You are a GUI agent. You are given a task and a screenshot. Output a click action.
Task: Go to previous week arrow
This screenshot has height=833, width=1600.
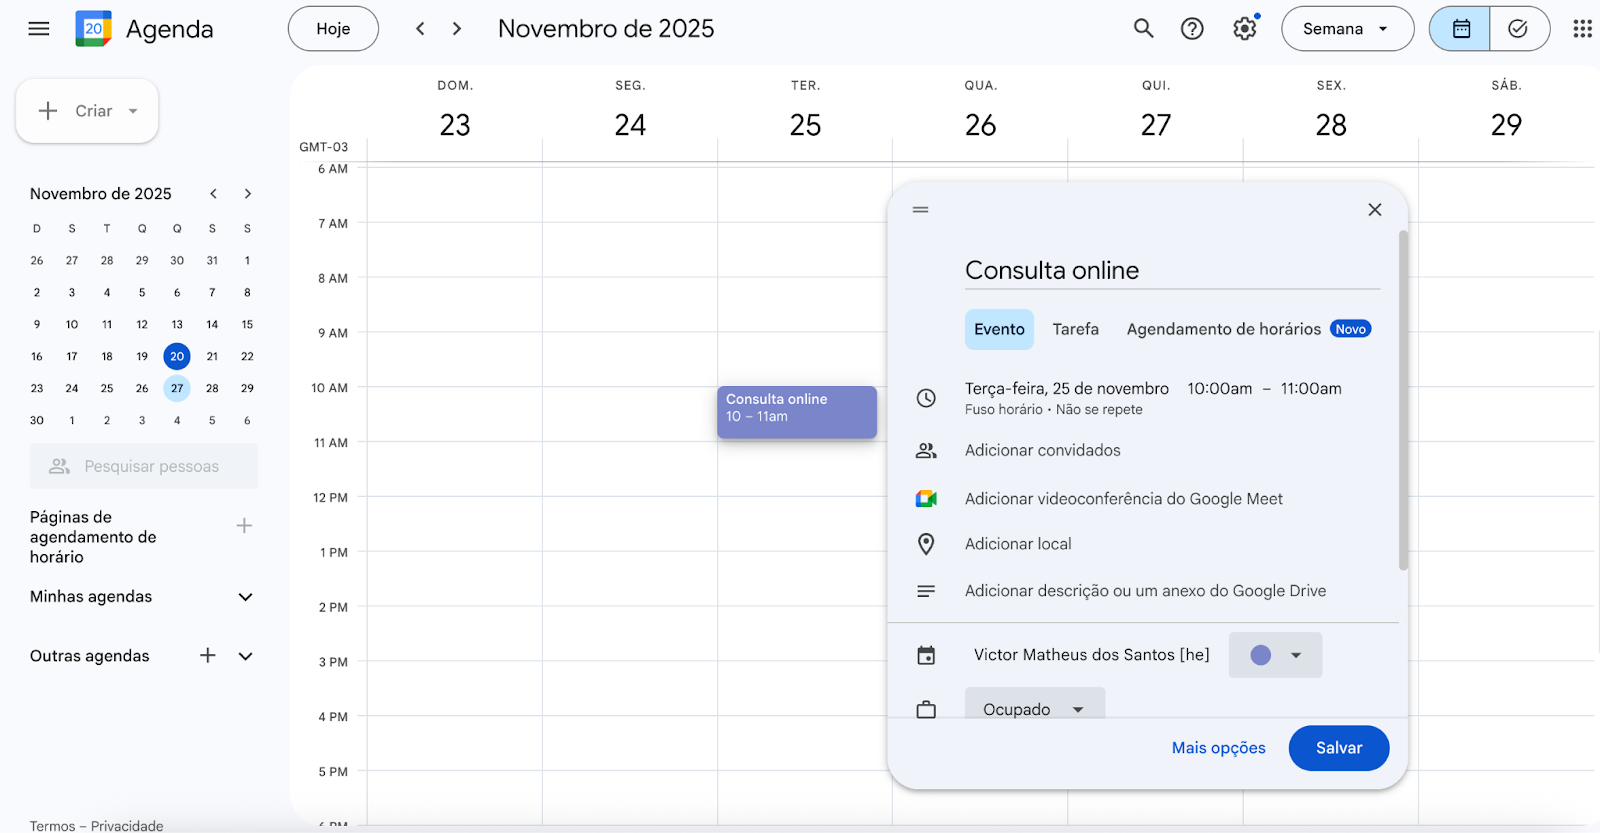(x=420, y=29)
